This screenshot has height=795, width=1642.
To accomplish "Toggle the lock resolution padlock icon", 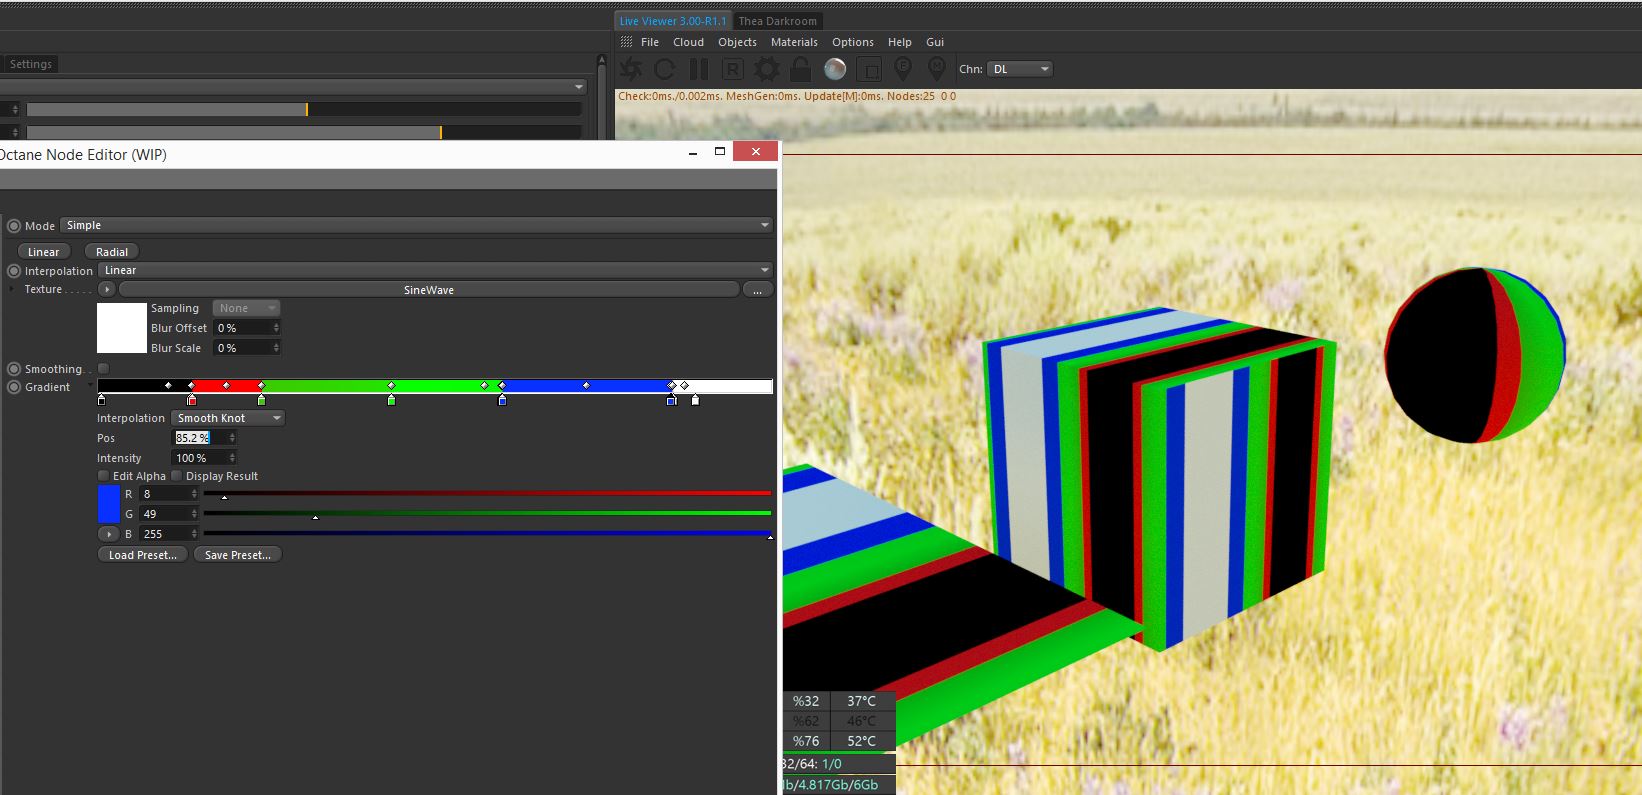I will click(800, 69).
